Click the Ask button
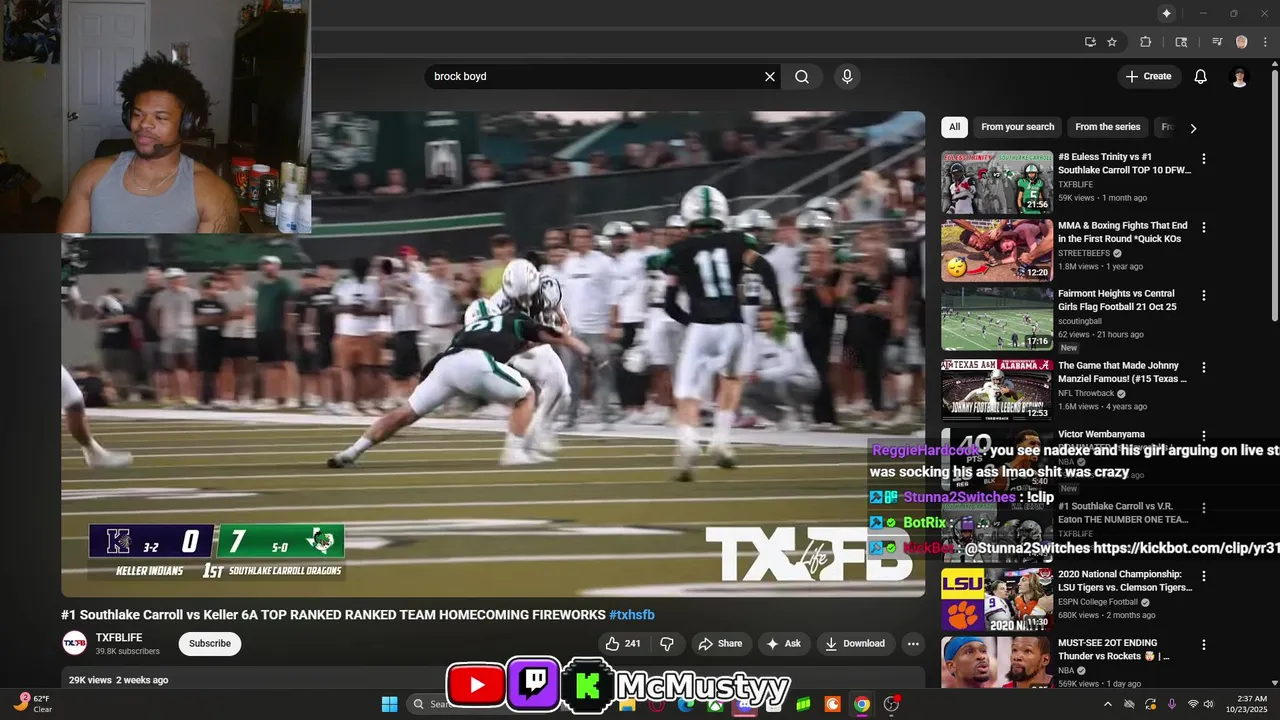Image resolution: width=1280 pixels, height=720 pixels. tap(783, 644)
